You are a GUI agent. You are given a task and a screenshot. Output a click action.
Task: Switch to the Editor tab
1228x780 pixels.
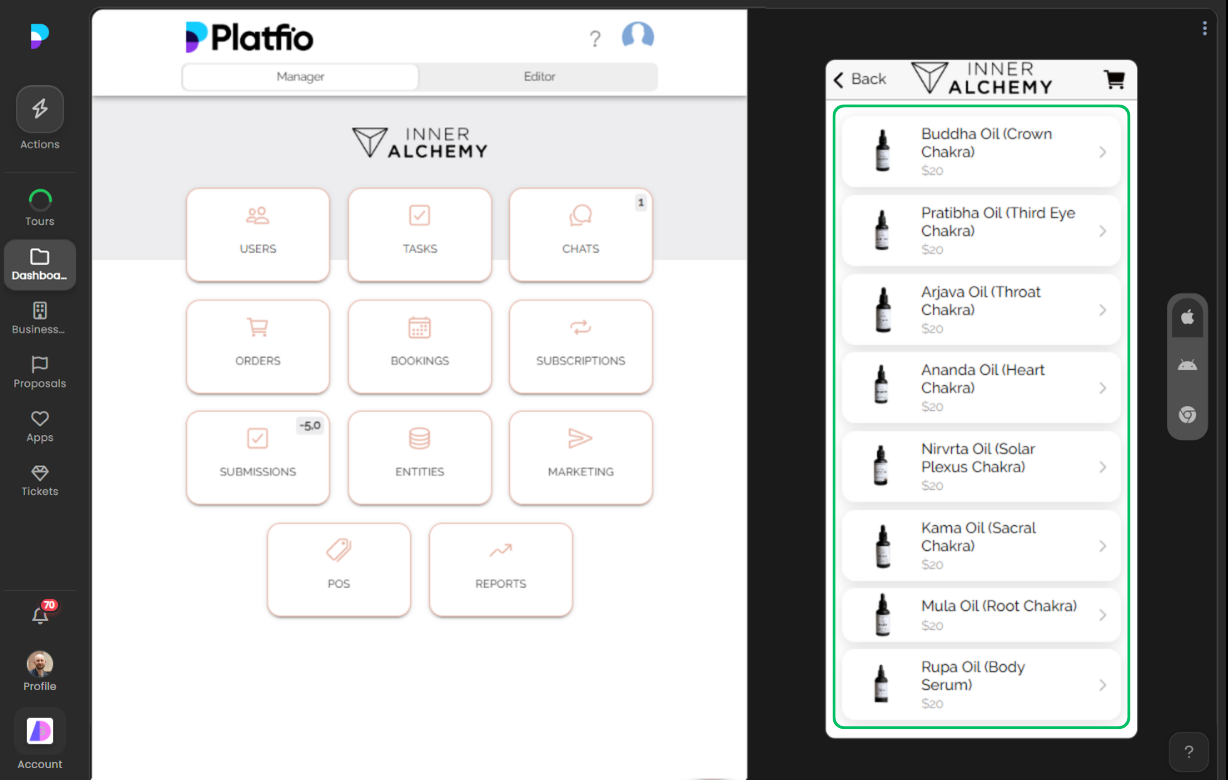(x=538, y=76)
